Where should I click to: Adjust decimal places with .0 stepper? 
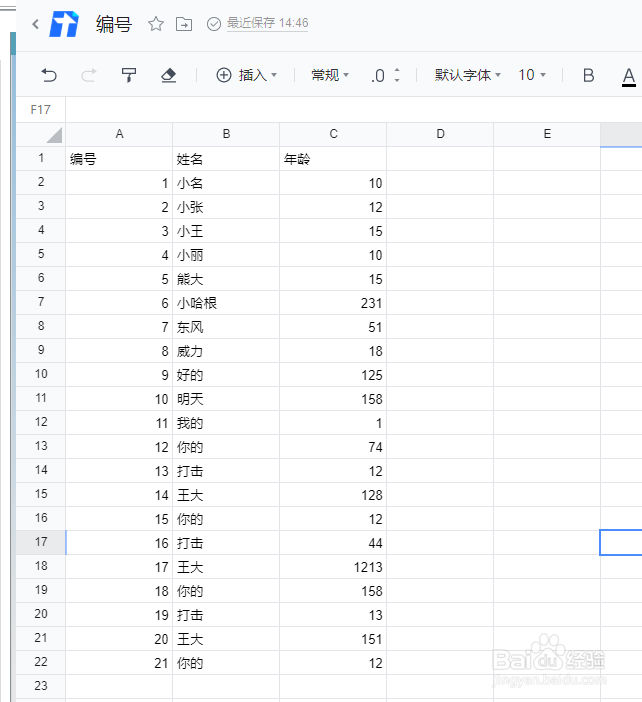(x=385, y=75)
